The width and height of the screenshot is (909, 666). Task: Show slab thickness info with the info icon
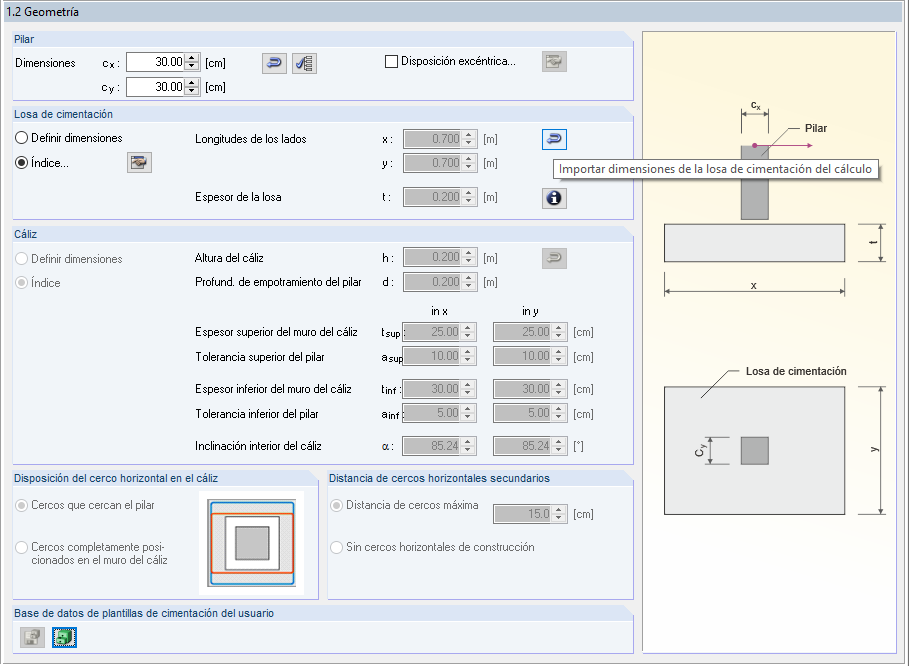(x=554, y=198)
